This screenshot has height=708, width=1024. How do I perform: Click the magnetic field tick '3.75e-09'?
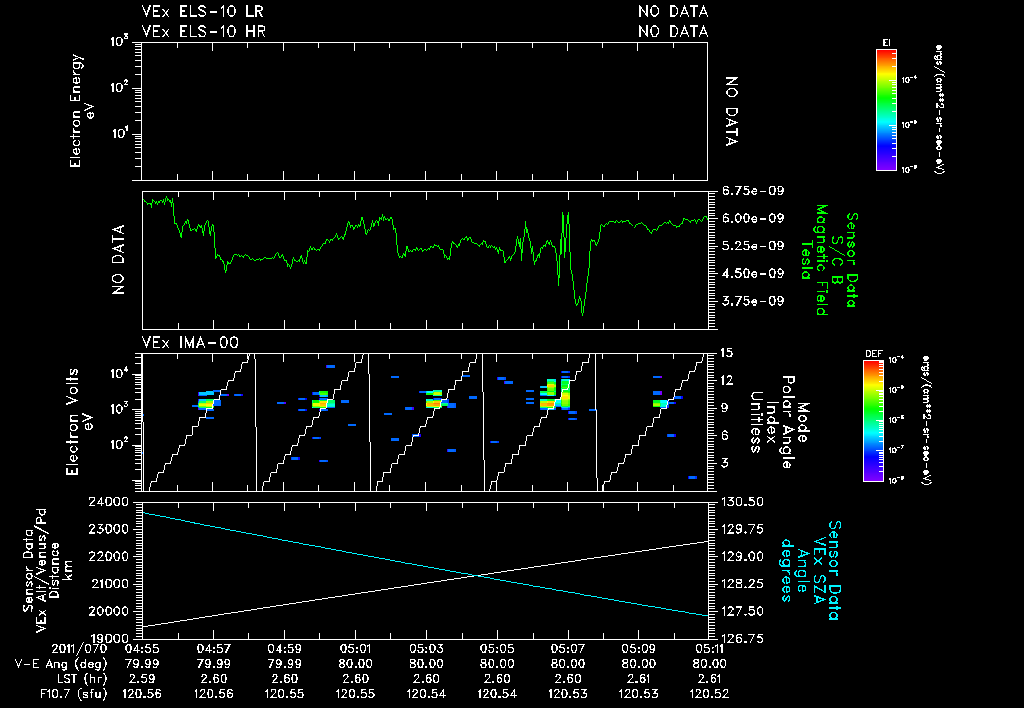753,301
